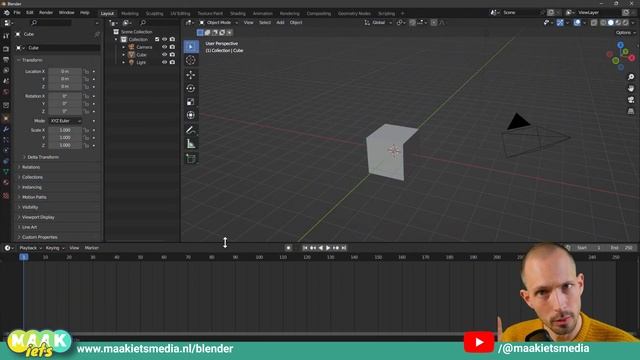640x360 pixels.
Task: Toggle visibility eye of Light object
Action: [x=164, y=62]
